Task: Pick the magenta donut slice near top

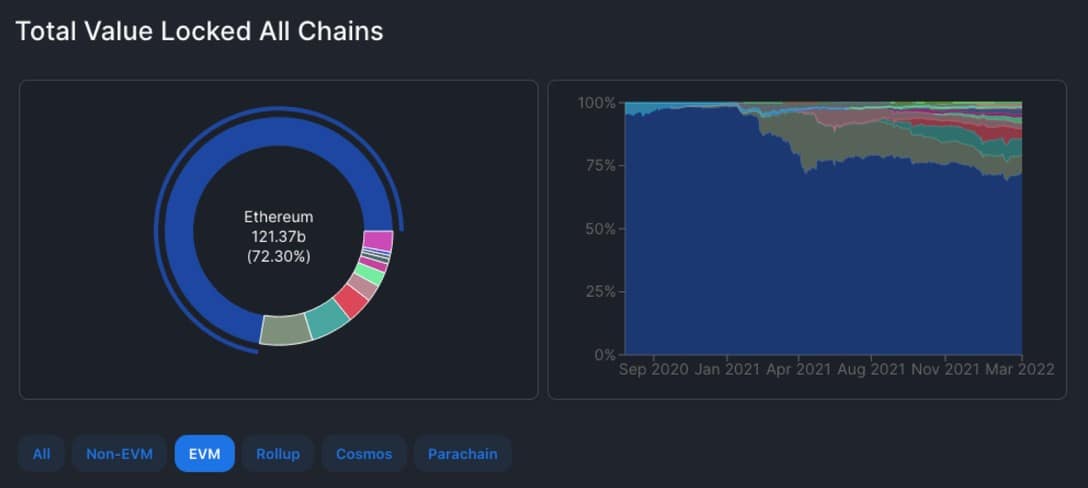Action: click(377, 241)
